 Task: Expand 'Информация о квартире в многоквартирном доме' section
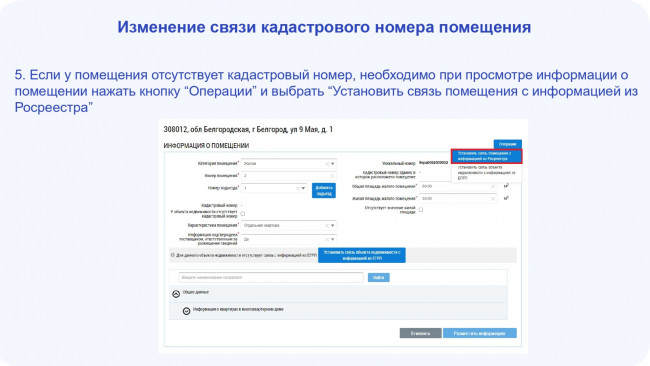click(187, 311)
